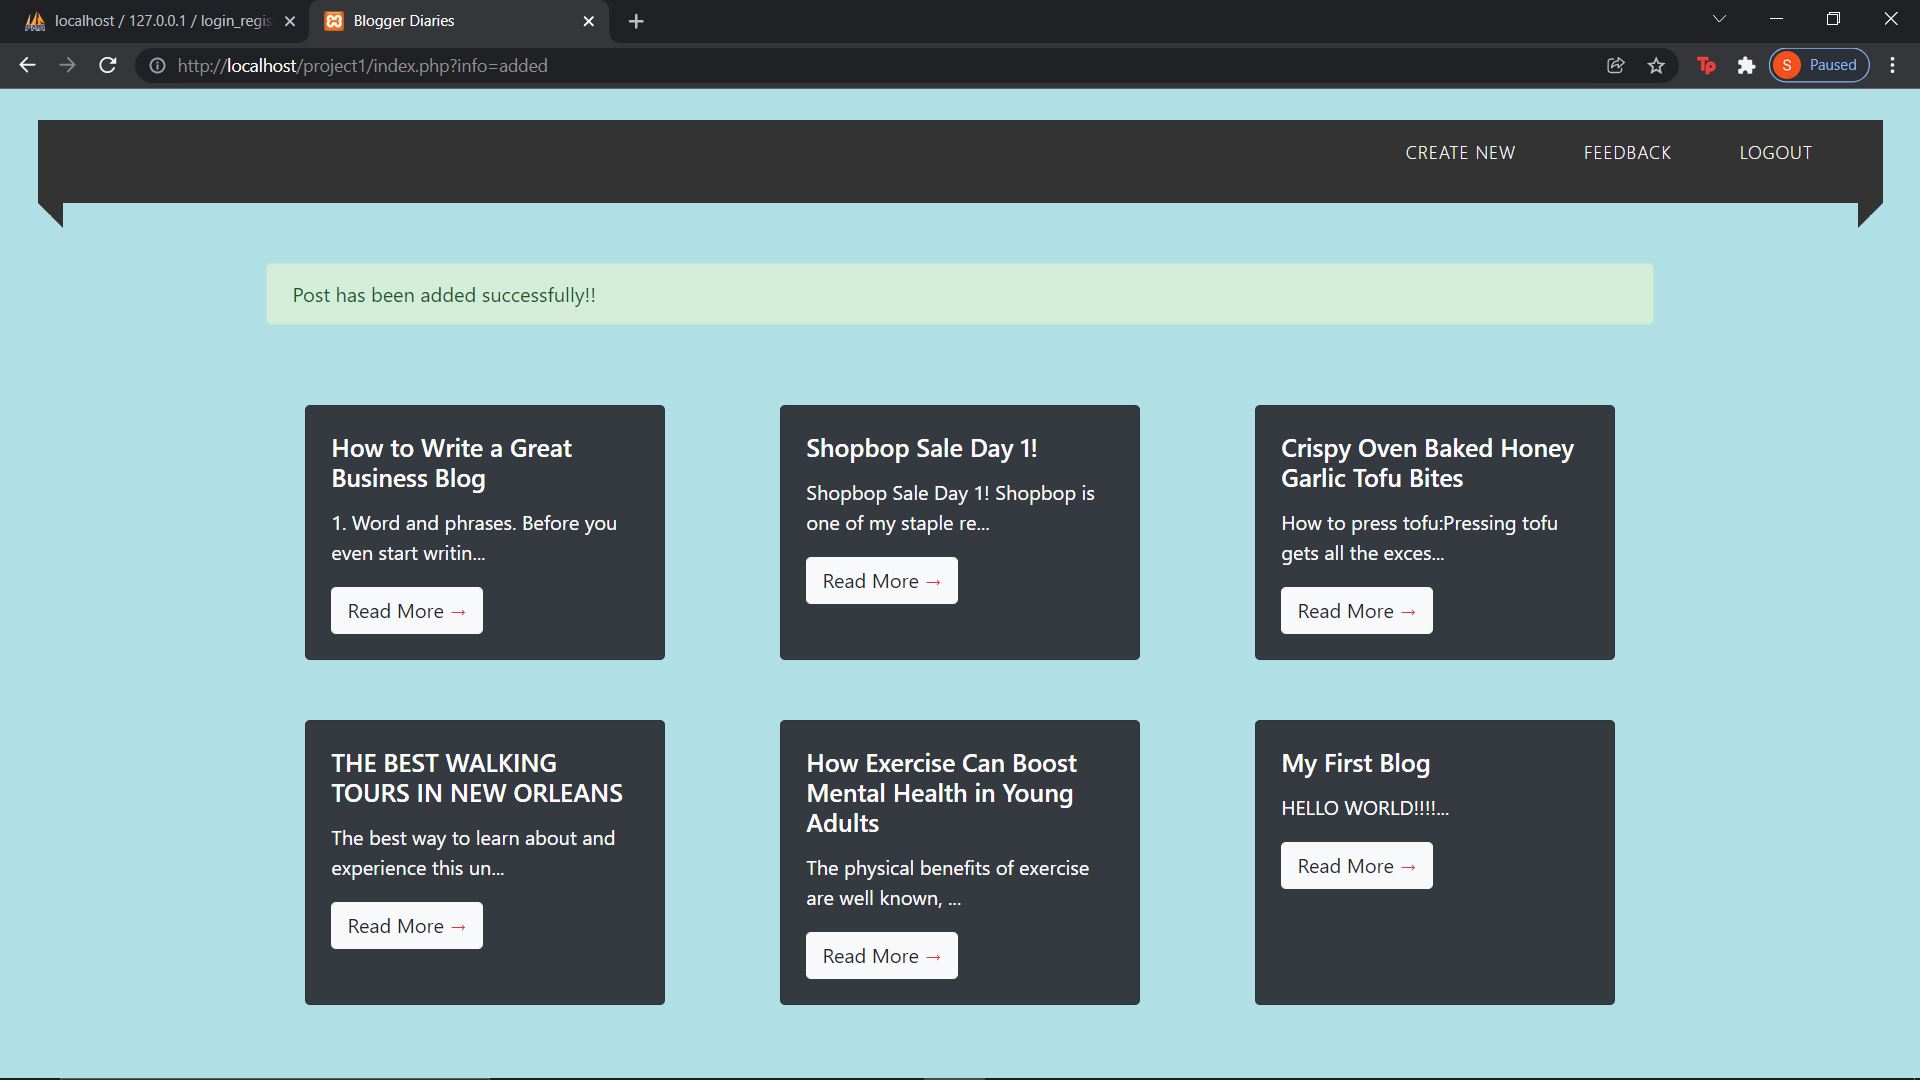Reload the current page
The height and width of the screenshot is (1080, 1920).
click(x=107, y=65)
